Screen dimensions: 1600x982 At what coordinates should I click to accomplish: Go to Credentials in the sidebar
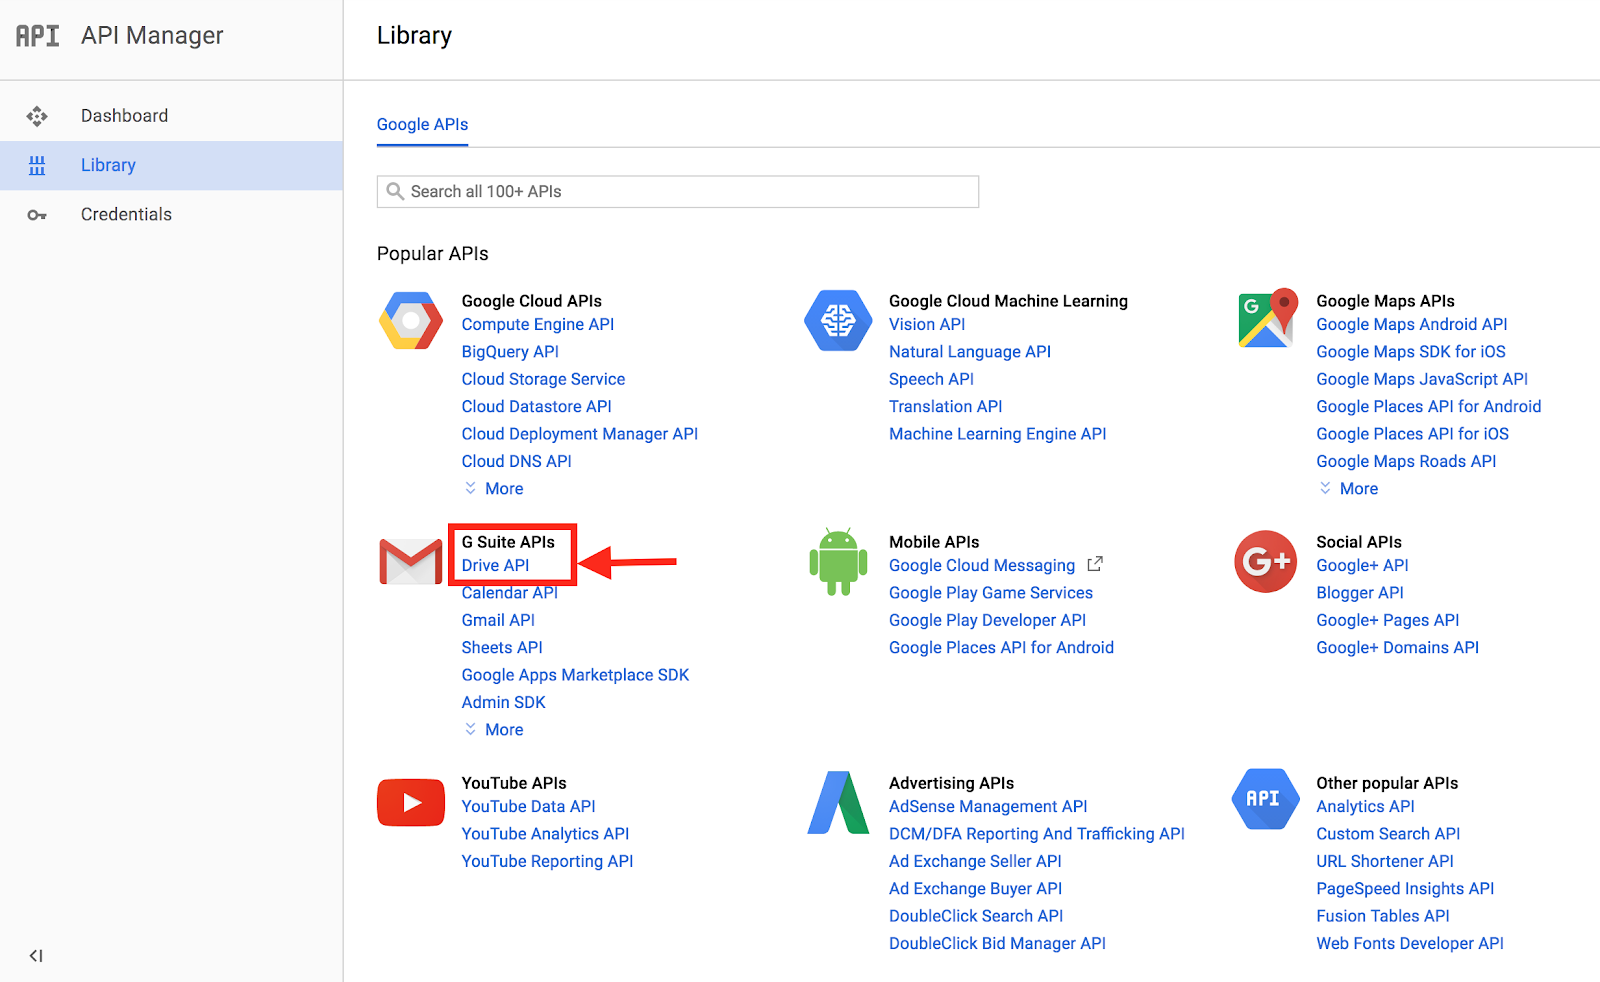126,214
